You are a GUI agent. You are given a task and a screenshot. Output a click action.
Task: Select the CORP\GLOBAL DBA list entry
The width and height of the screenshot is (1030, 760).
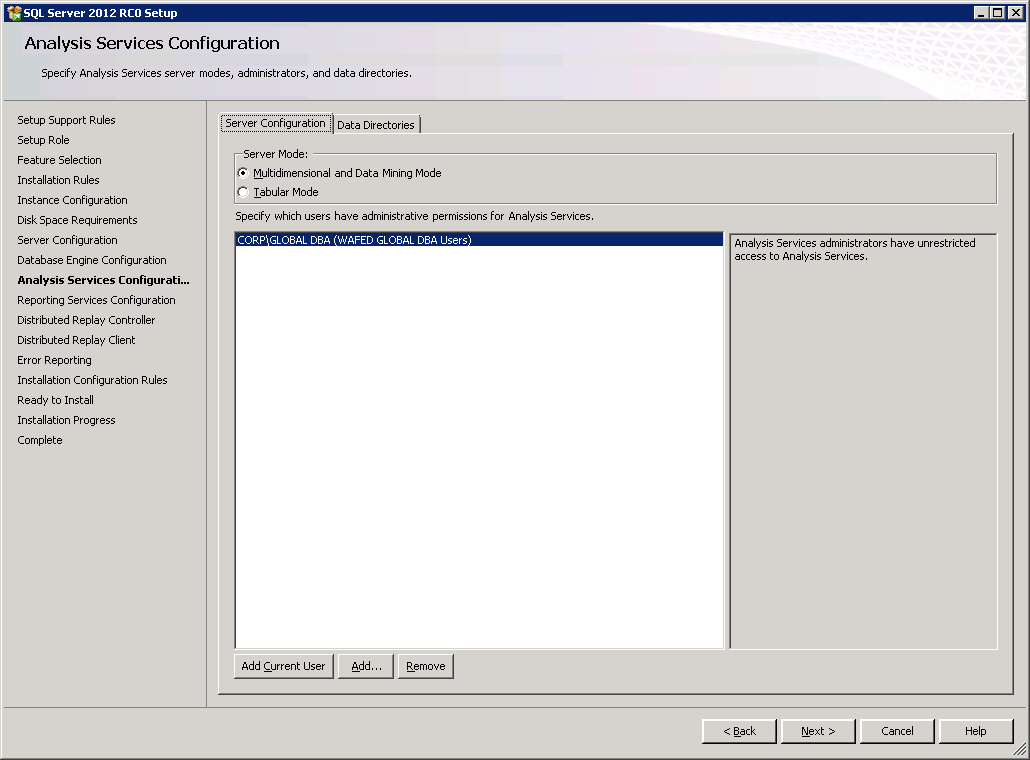tap(355, 240)
